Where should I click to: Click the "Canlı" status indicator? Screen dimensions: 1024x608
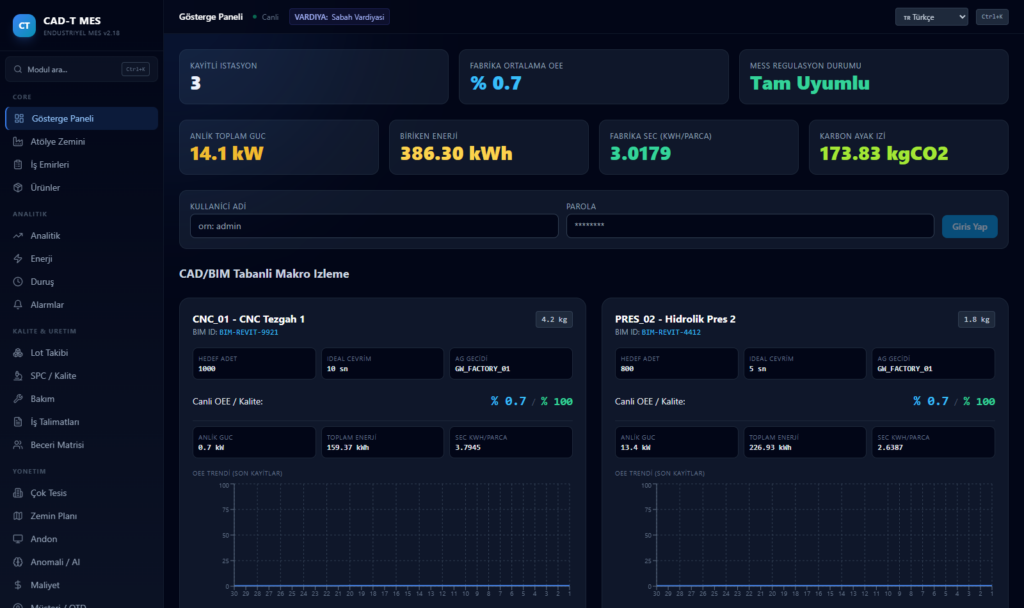click(x=266, y=17)
